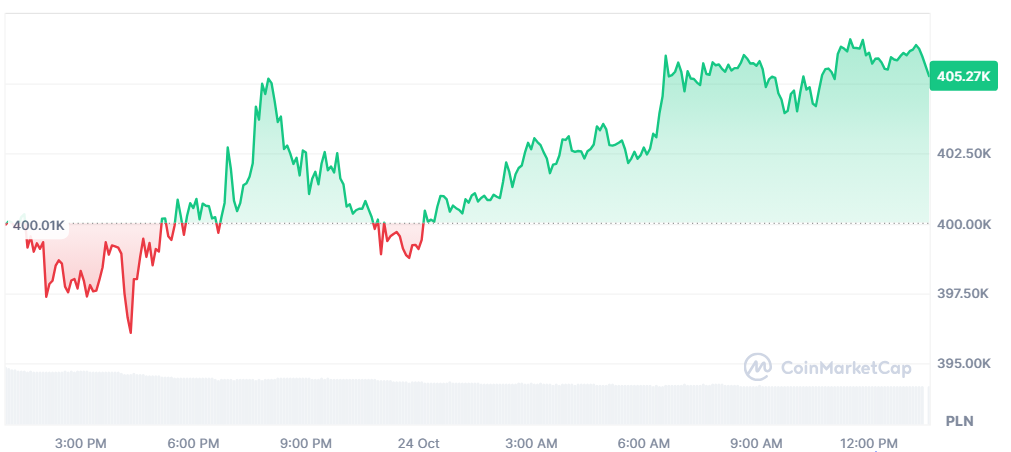Select the 6:00 PM time axis label
The width and height of the screenshot is (1011, 452).
(x=194, y=442)
